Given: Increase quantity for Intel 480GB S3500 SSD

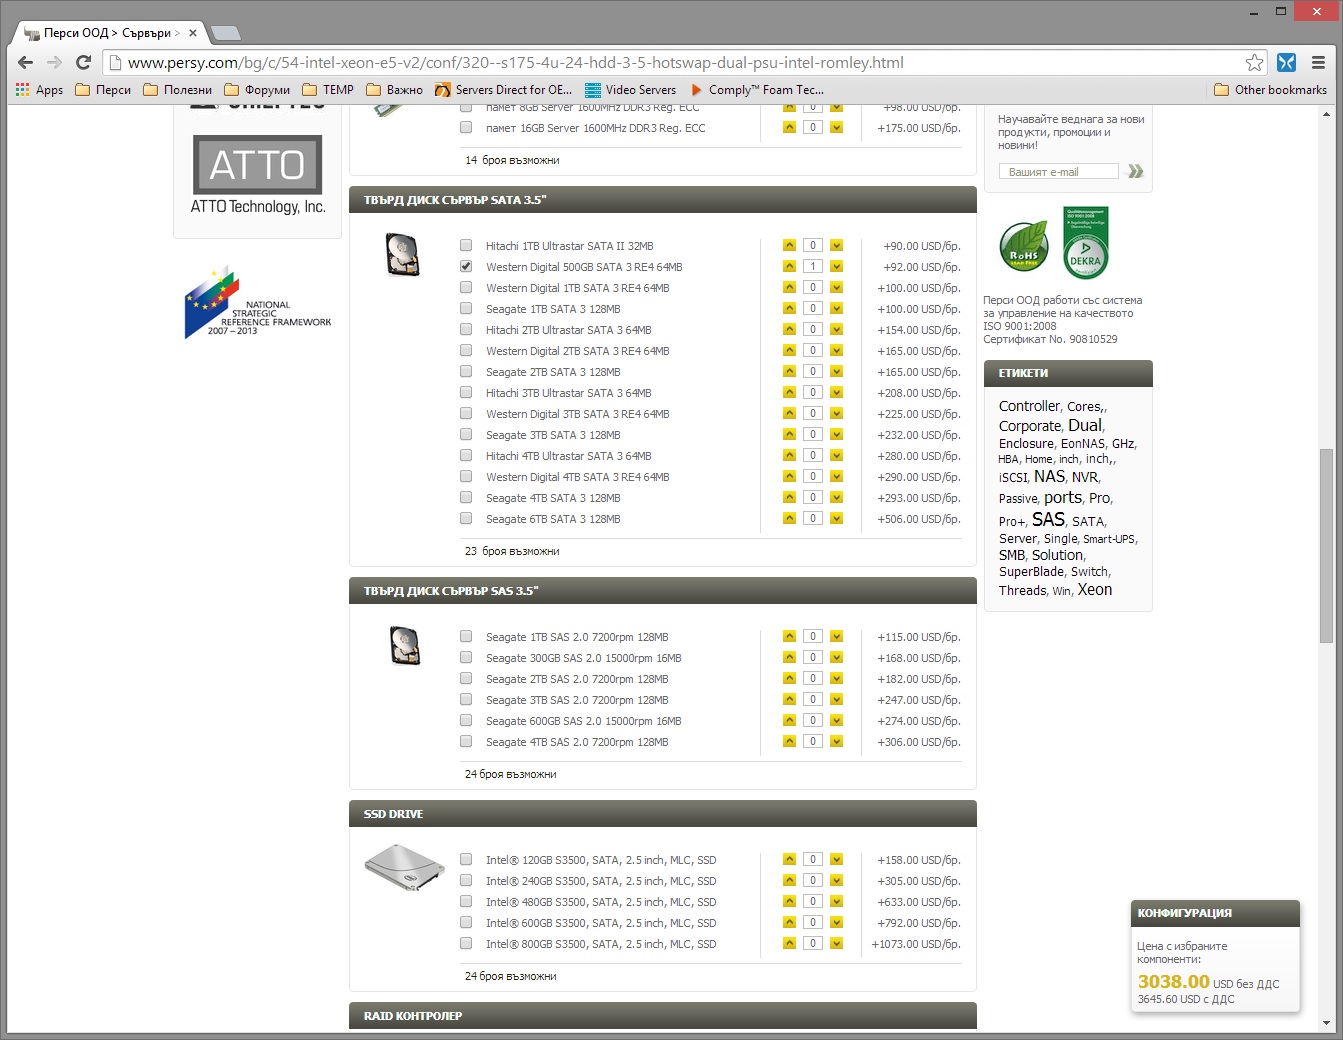Looking at the screenshot, I should [x=789, y=901].
